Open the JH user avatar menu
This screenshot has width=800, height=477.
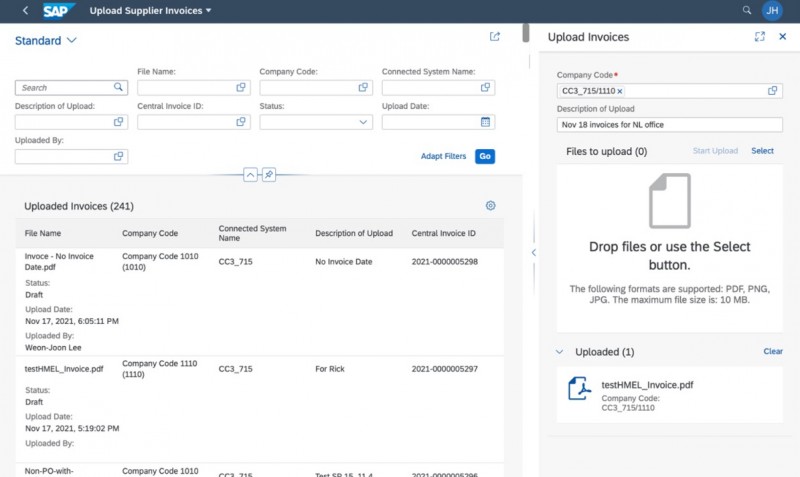pos(772,11)
